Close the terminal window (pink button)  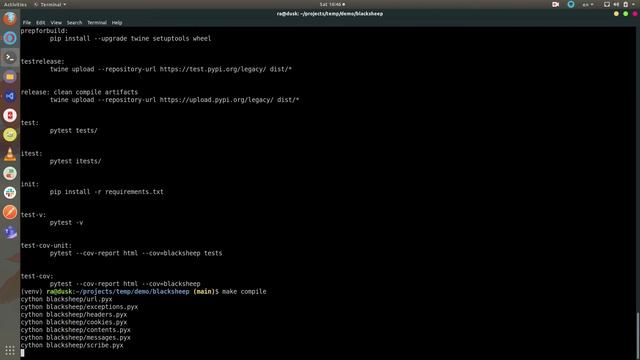(x=635, y=14)
